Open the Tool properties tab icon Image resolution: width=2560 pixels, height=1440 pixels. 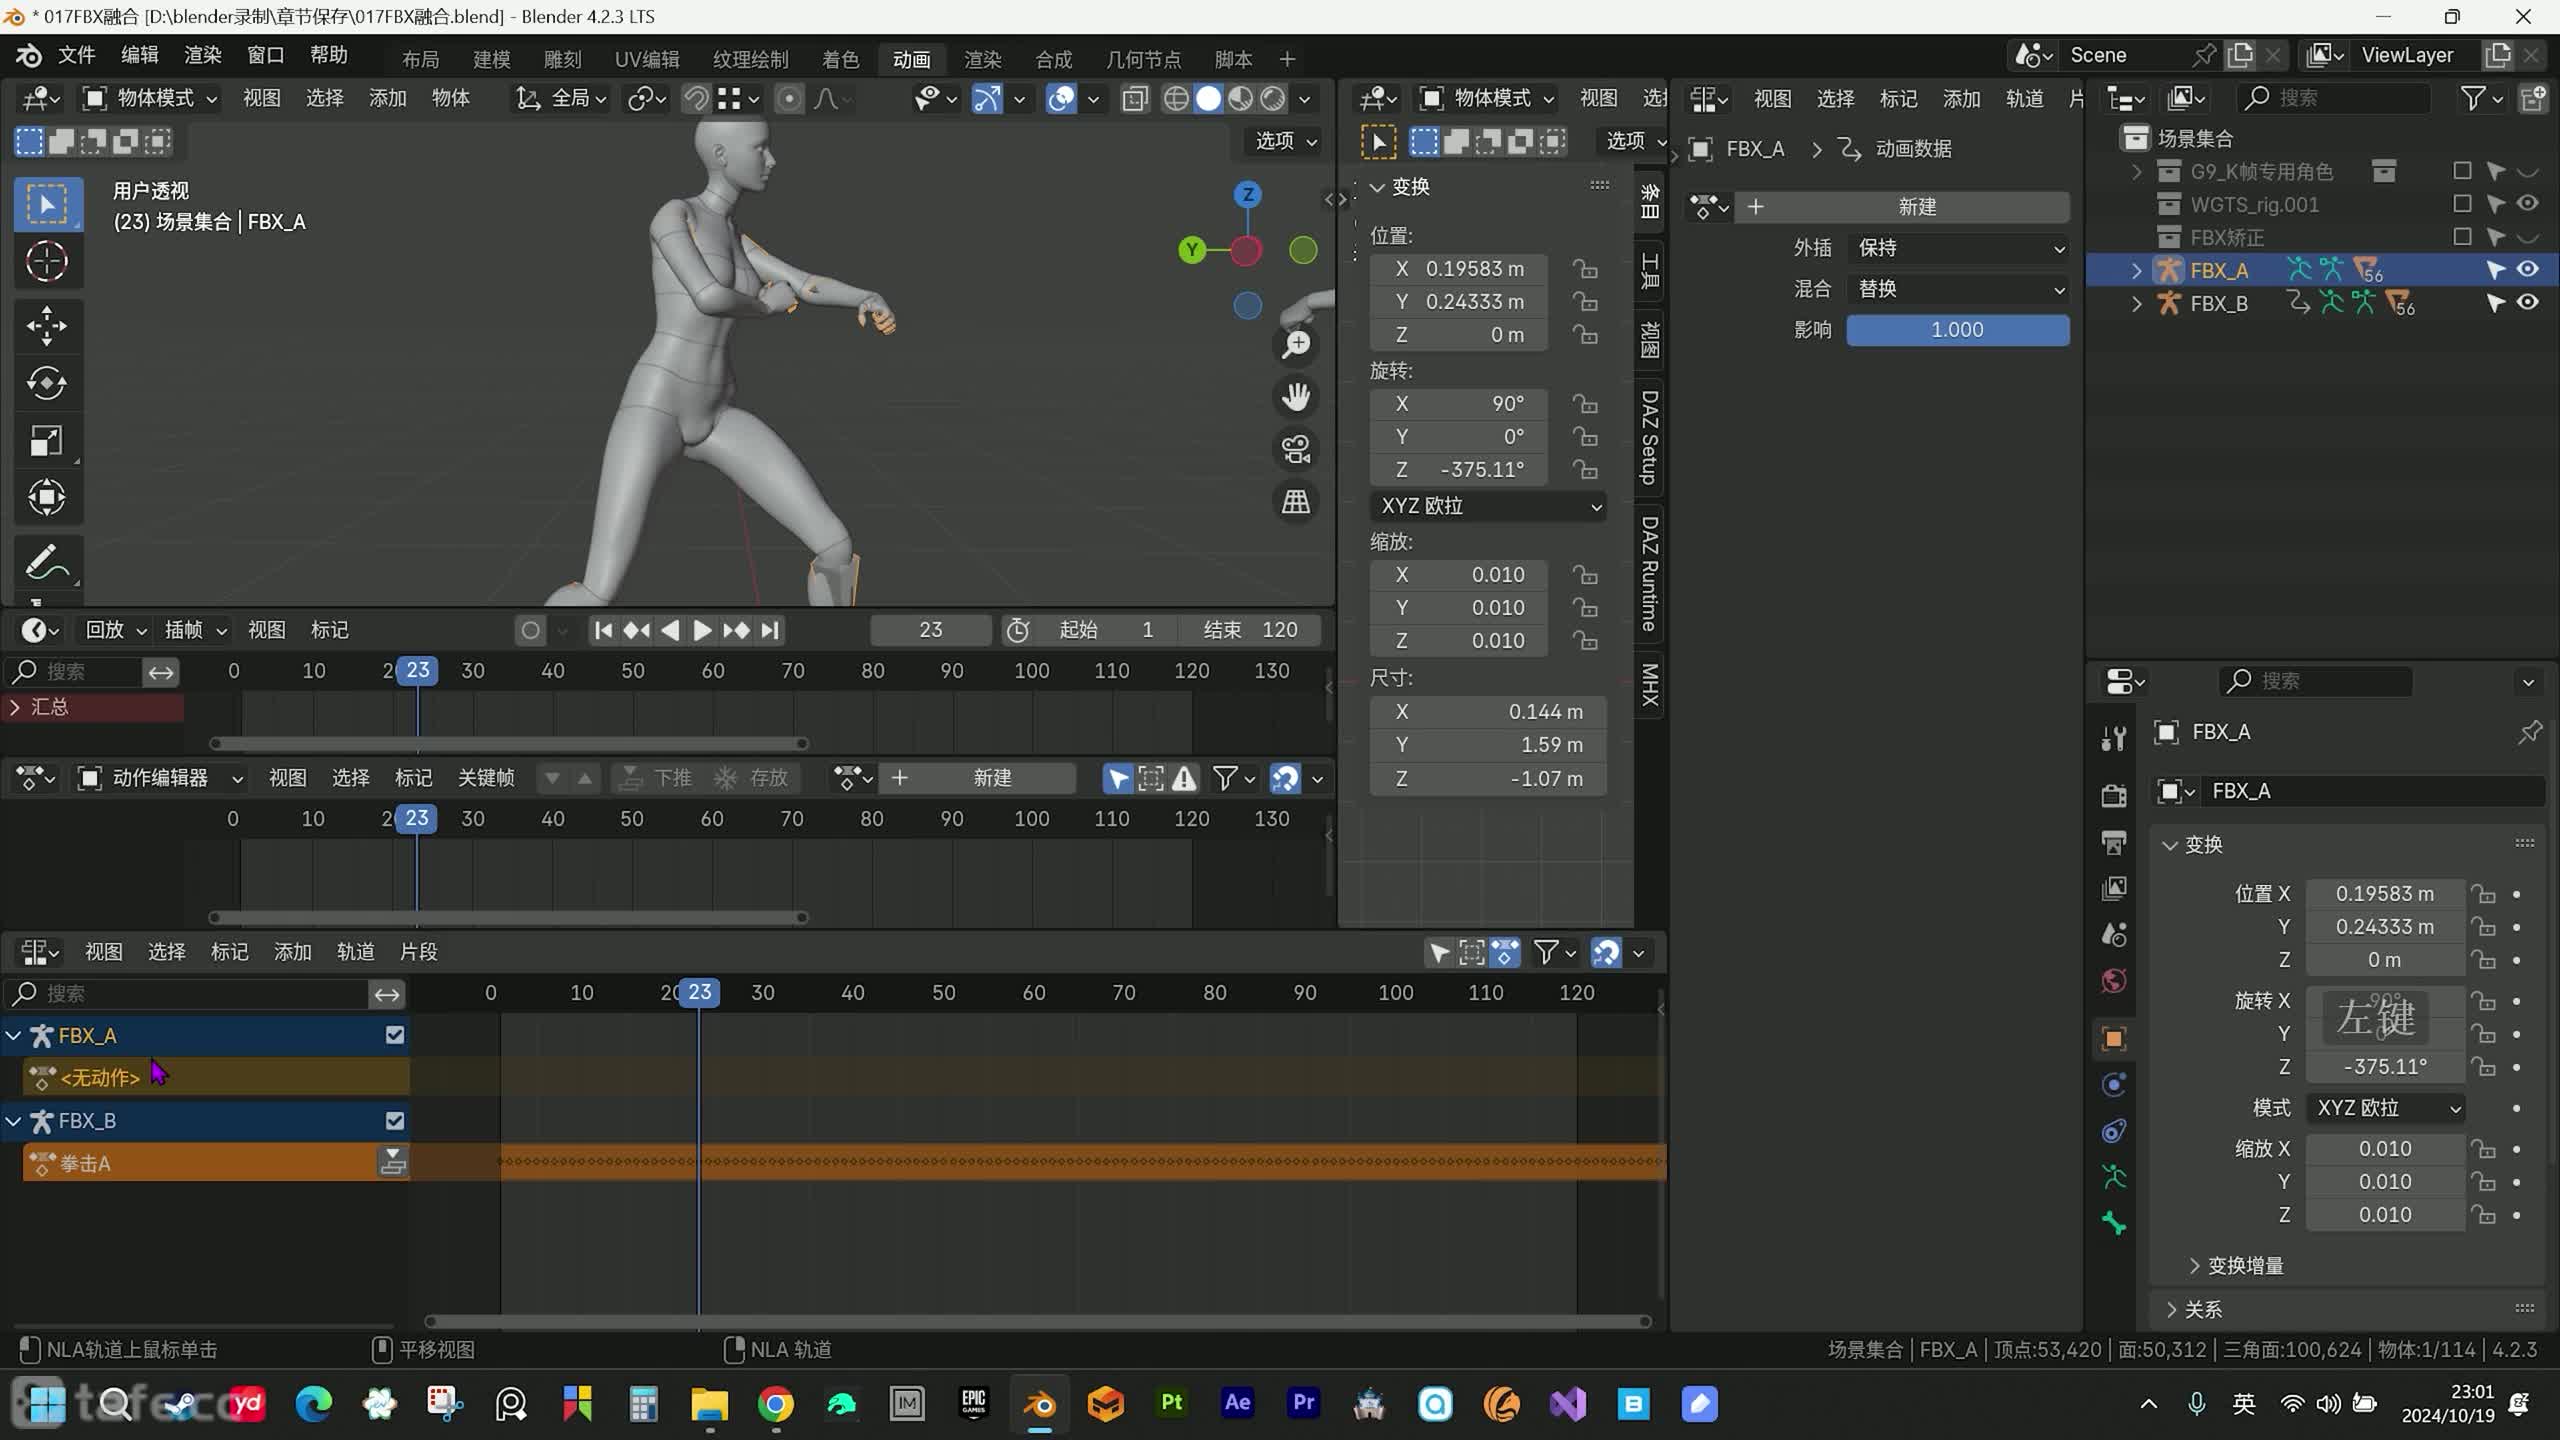[x=2113, y=738]
